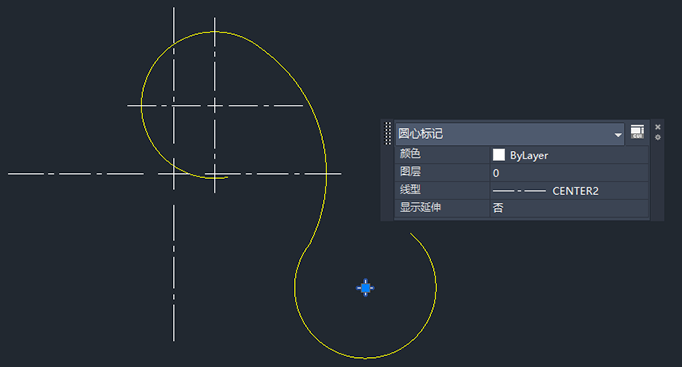Click the 线型 property label
The height and width of the screenshot is (367, 682).
[x=410, y=189]
